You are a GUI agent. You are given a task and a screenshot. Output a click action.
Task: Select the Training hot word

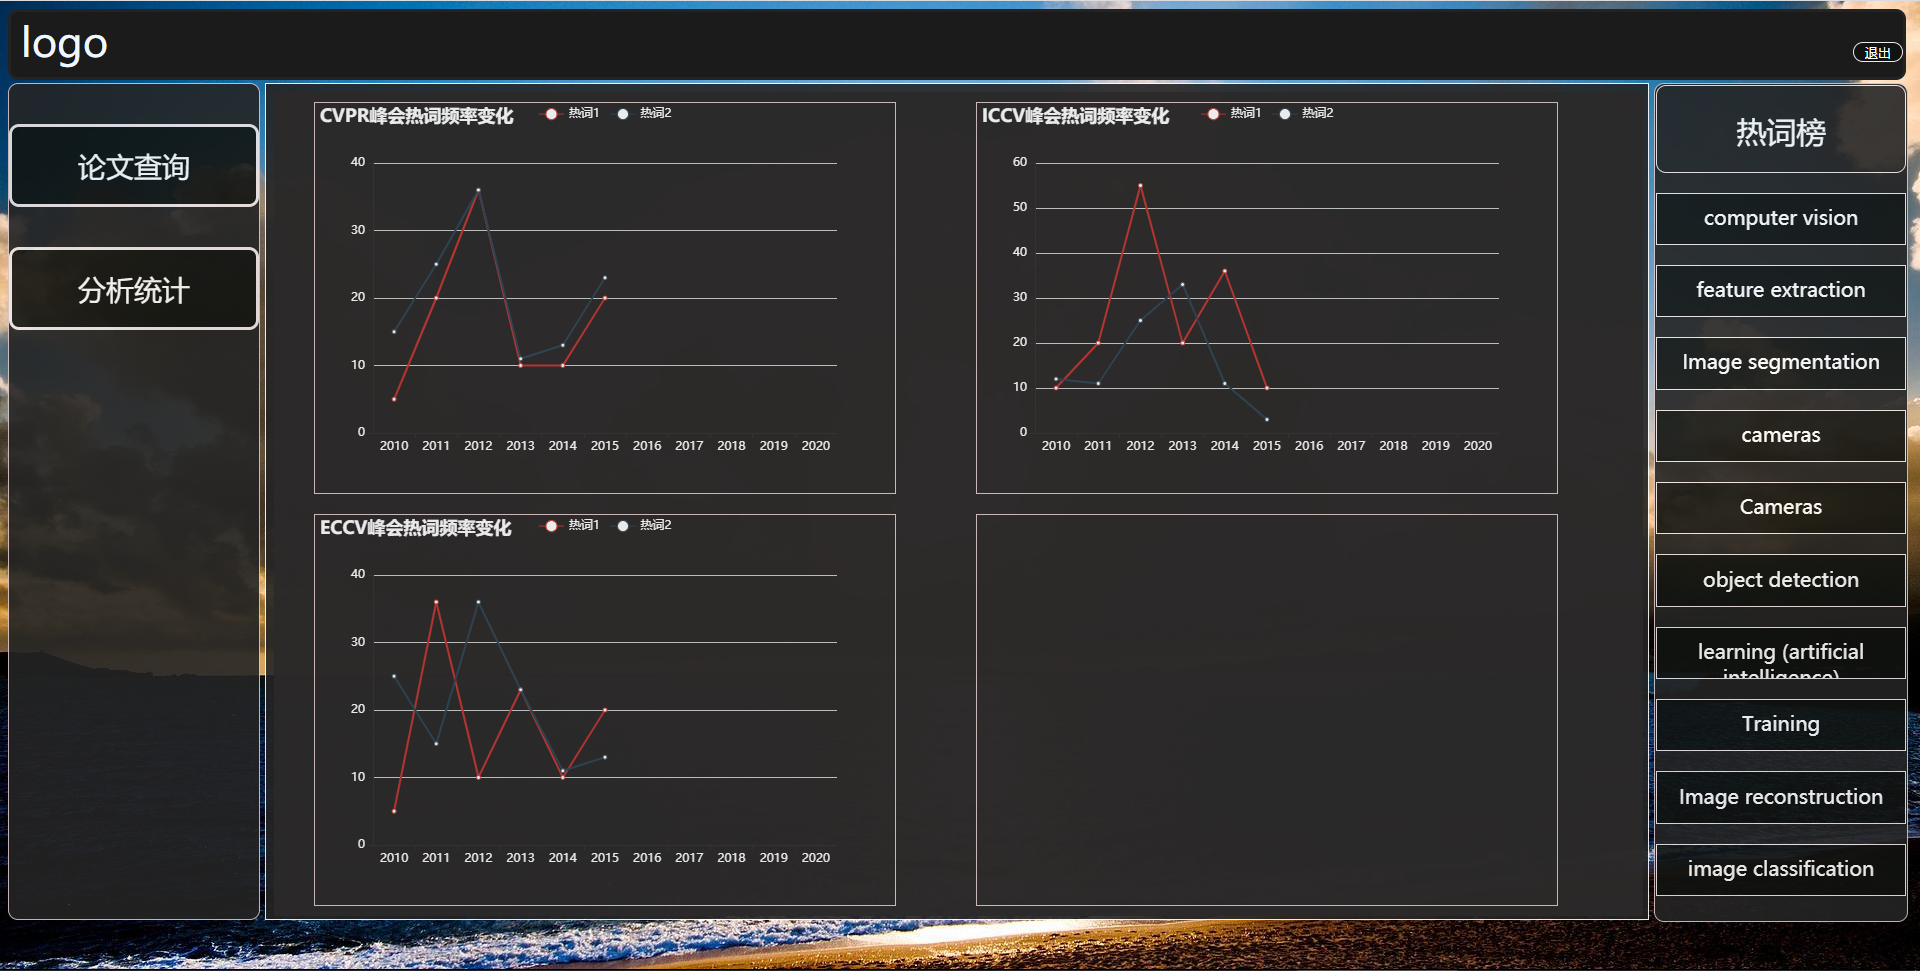click(1780, 724)
